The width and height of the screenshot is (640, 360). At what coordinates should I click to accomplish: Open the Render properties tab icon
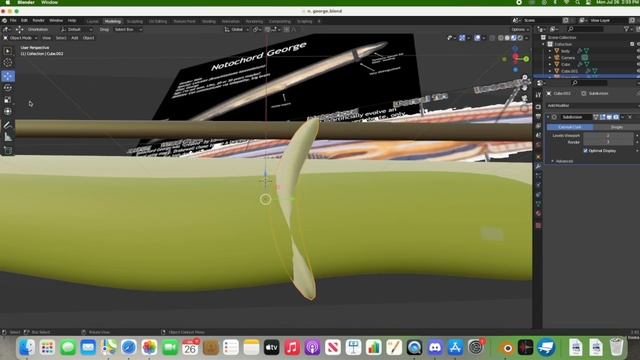pyautogui.click(x=538, y=107)
